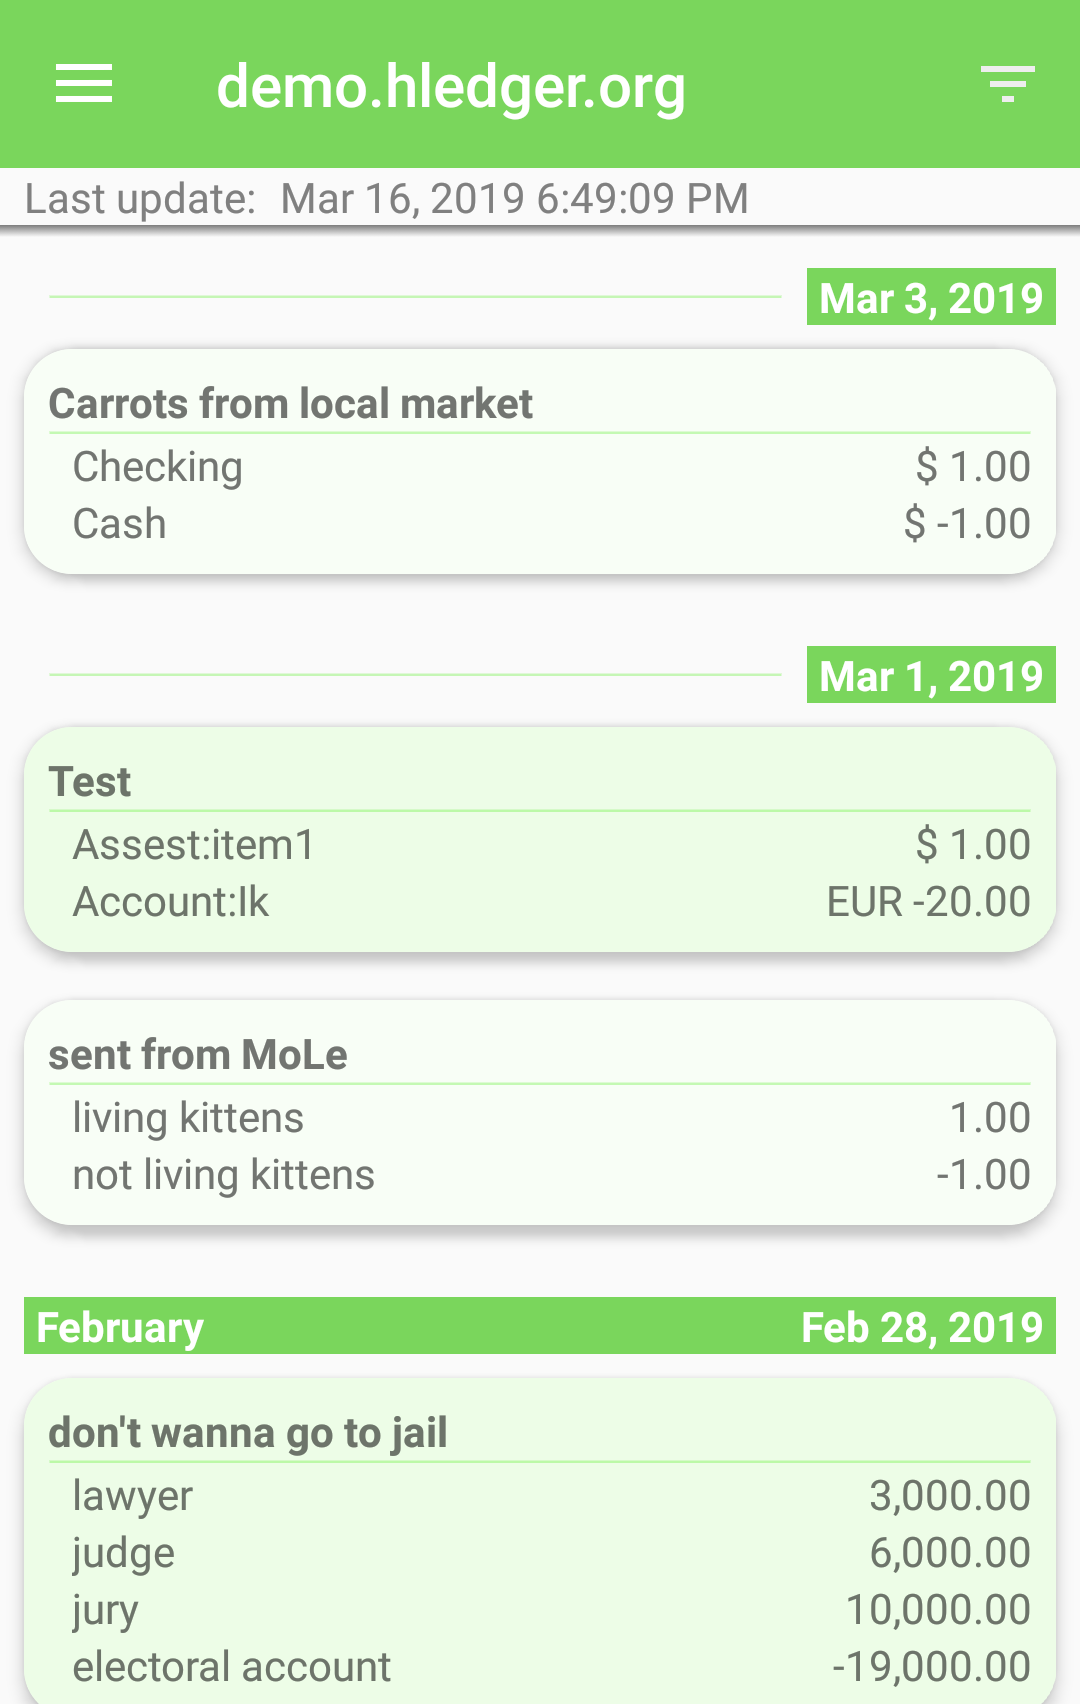Tap the Mar 3, 2019 date label
1080x1704 pixels.
[930, 298]
